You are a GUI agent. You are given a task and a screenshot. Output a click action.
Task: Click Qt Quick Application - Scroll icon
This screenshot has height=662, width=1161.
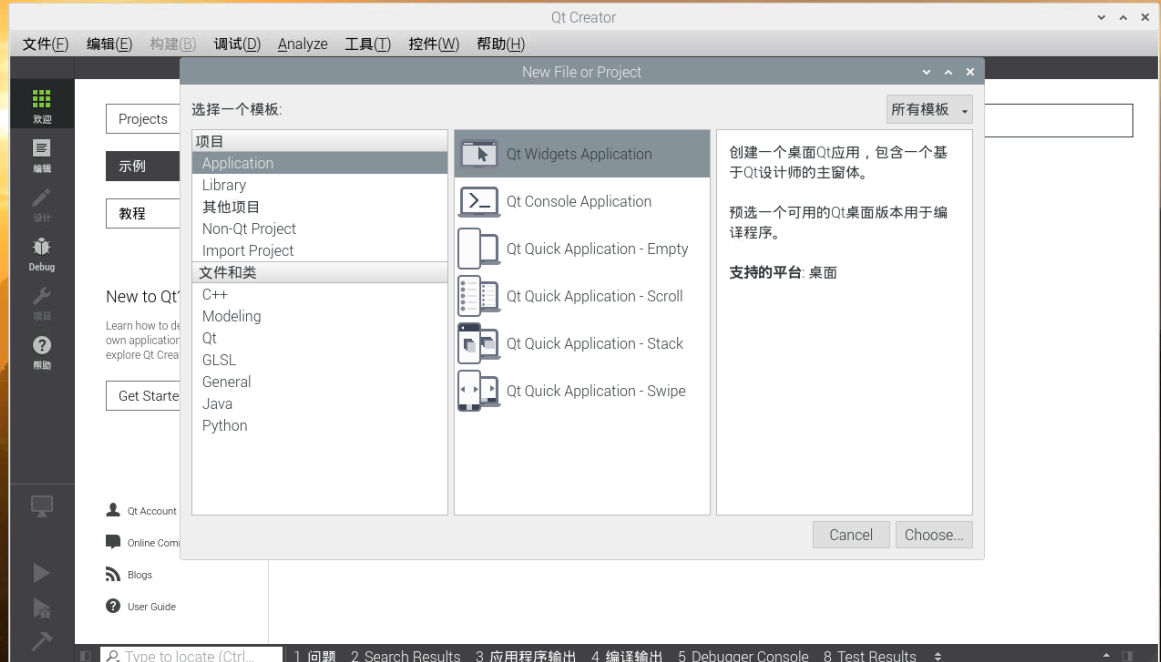[478, 296]
